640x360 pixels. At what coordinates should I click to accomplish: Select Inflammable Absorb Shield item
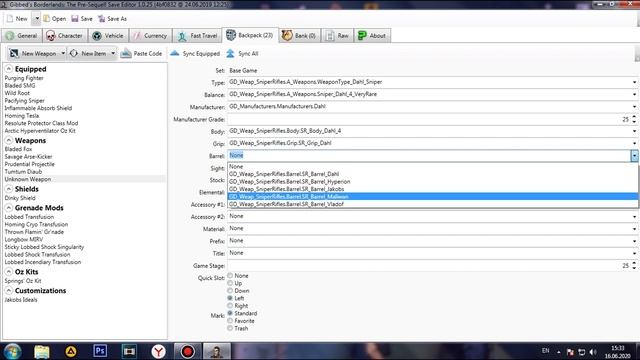coord(38,108)
